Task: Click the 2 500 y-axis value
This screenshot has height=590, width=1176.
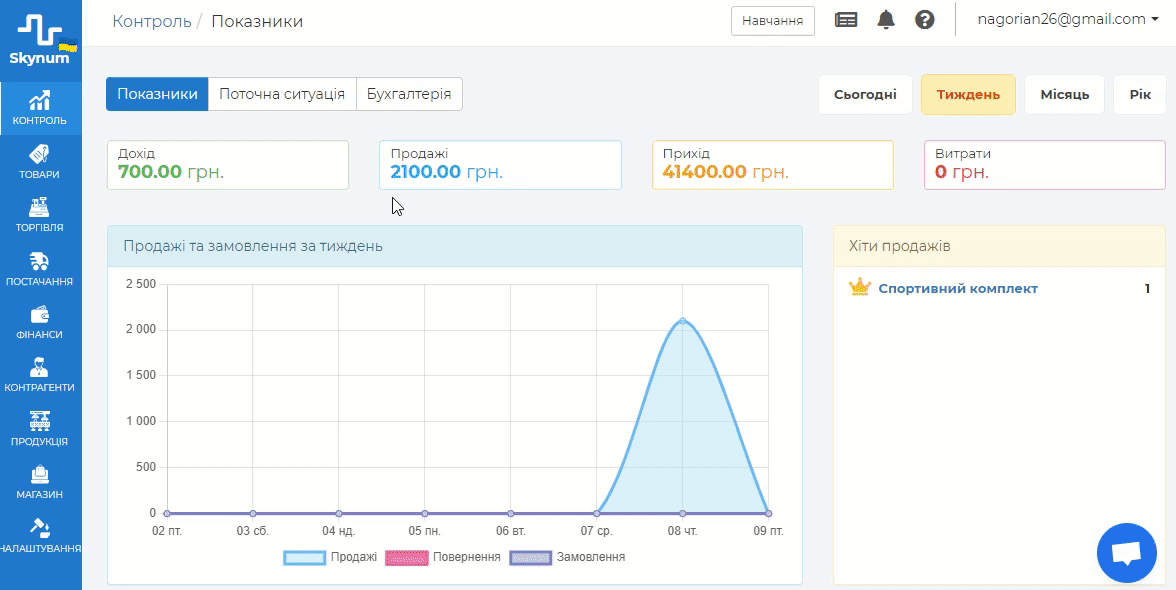Action: point(141,284)
